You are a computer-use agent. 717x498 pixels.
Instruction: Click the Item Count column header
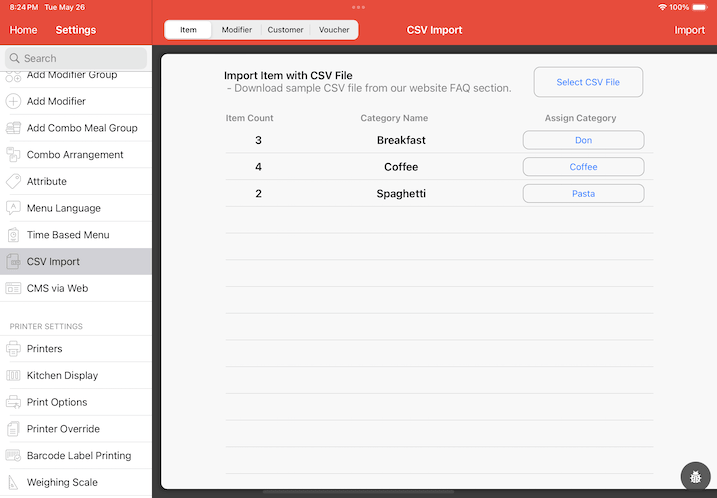tap(249, 118)
